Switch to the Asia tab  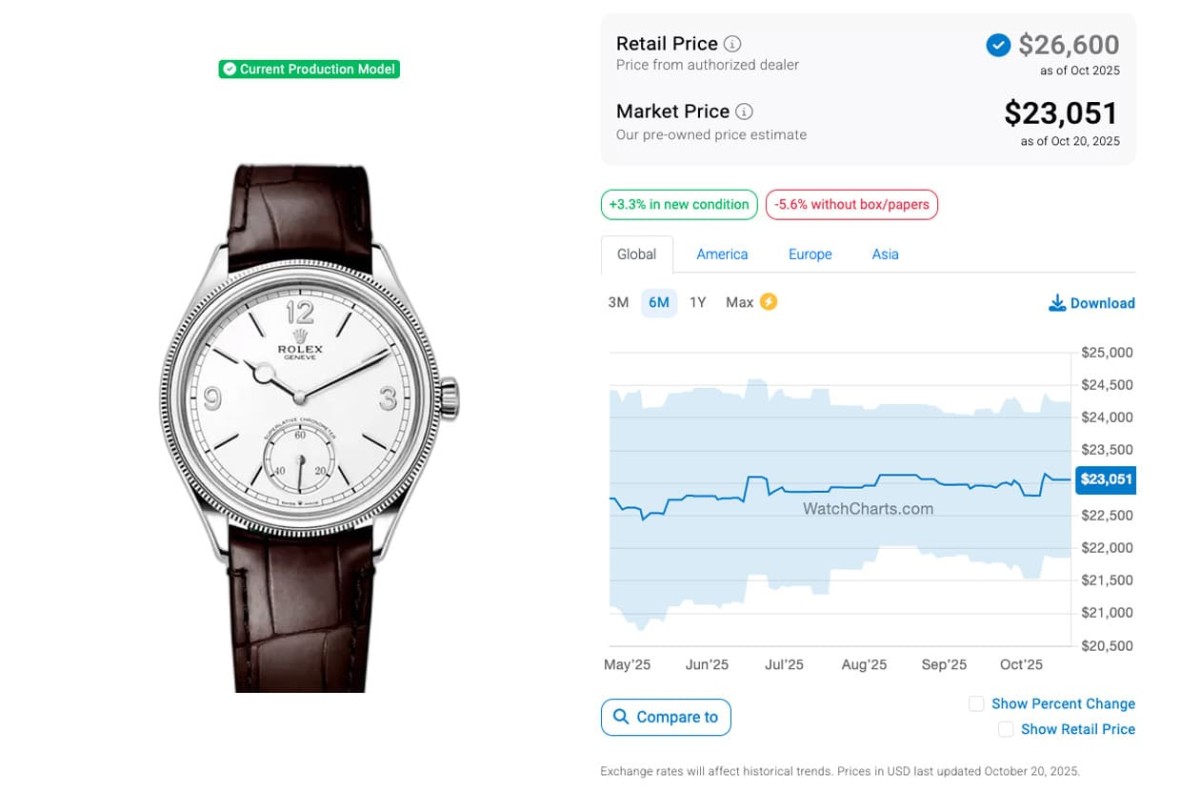[x=885, y=254]
